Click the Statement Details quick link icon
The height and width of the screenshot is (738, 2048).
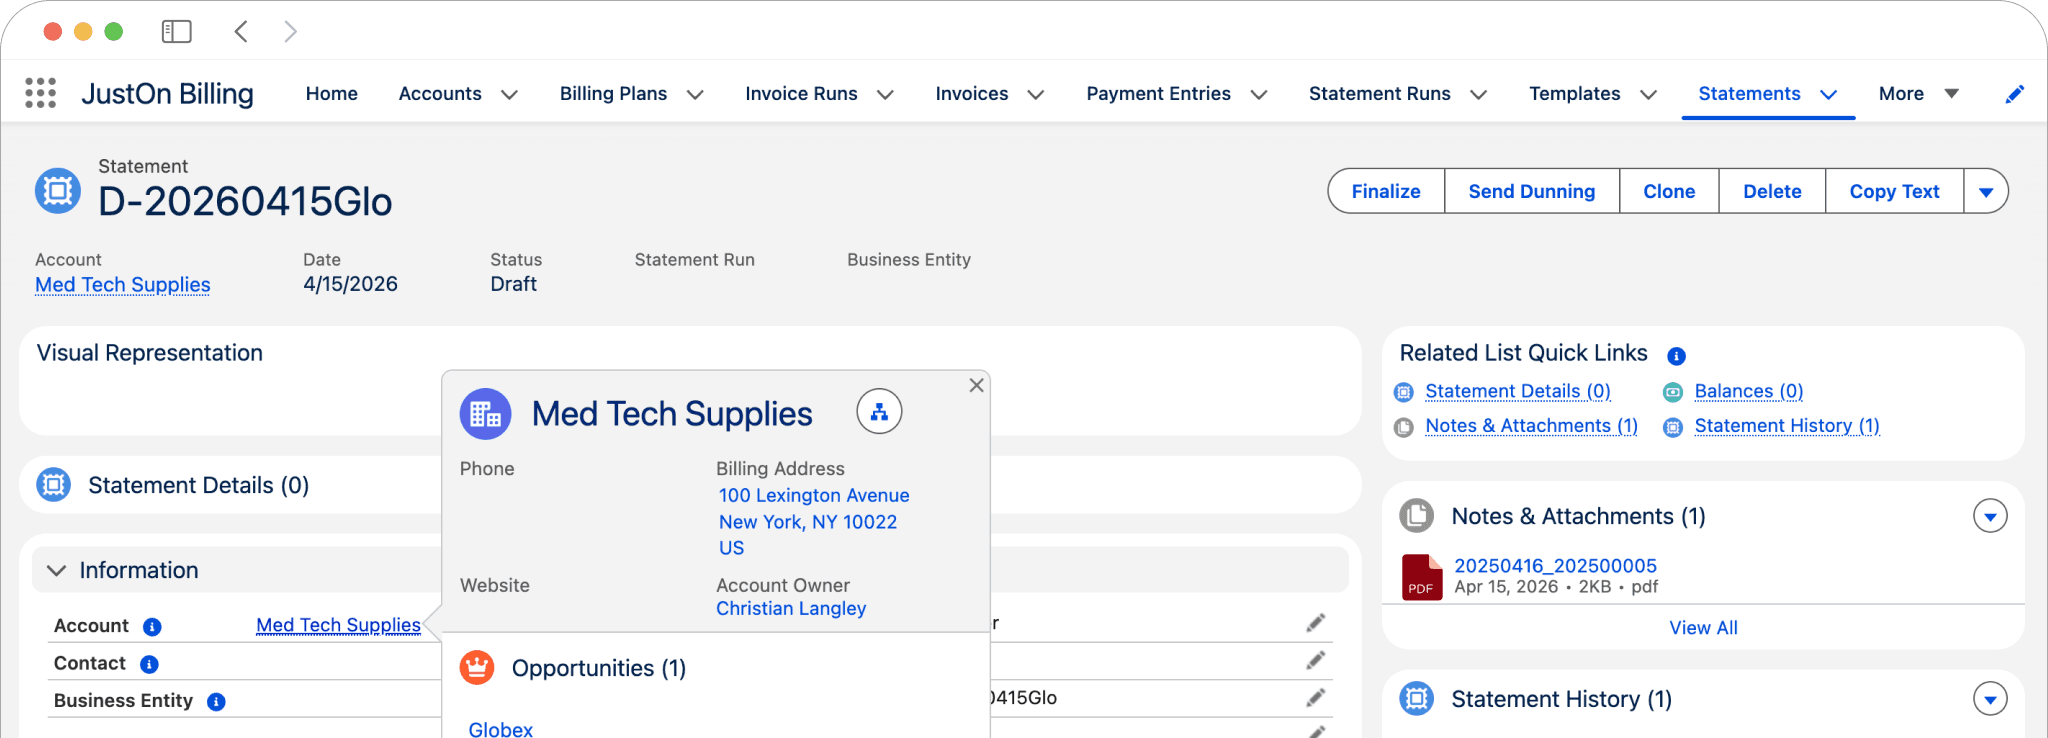1404,392
